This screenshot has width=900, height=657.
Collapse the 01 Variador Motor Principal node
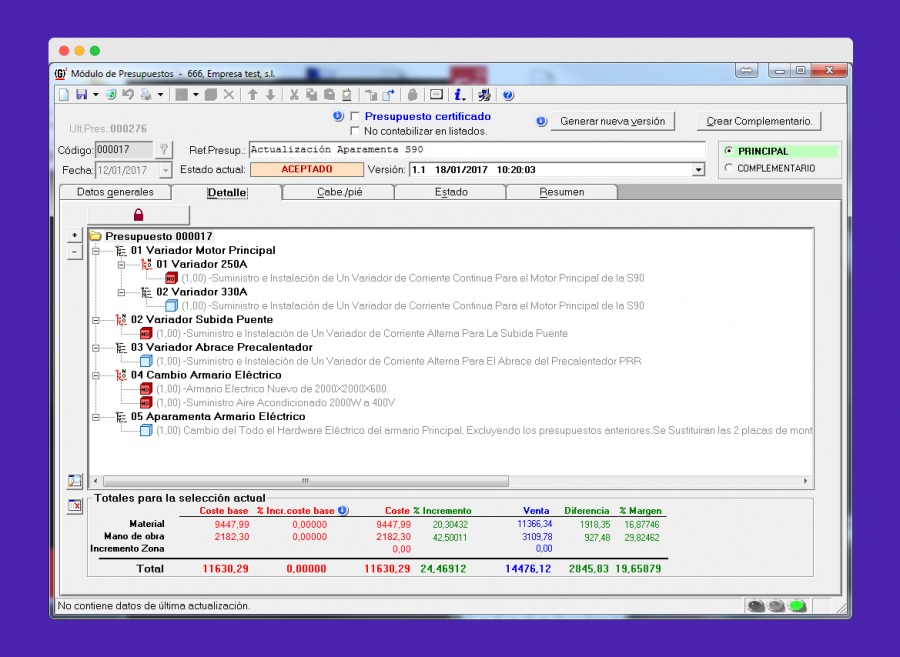(x=96, y=251)
